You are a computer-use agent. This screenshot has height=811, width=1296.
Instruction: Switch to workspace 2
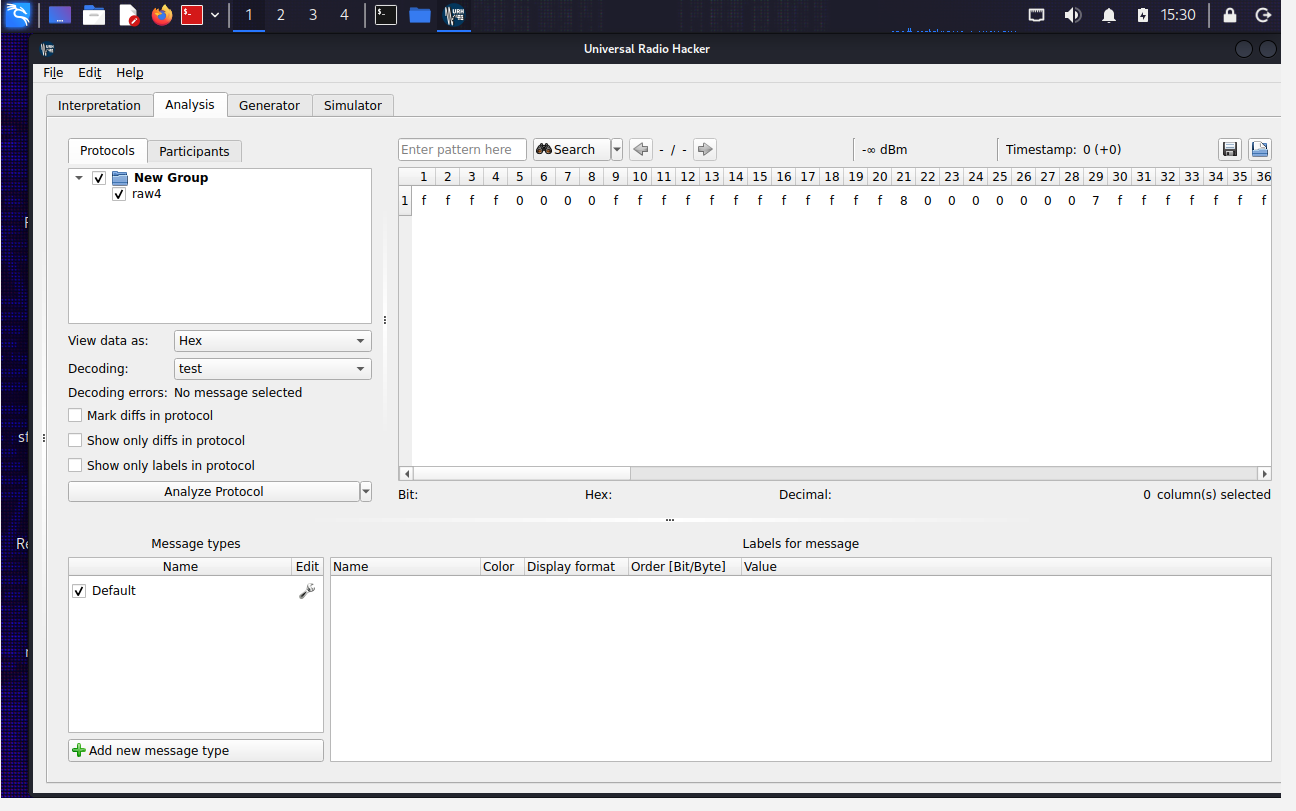point(281,15)
